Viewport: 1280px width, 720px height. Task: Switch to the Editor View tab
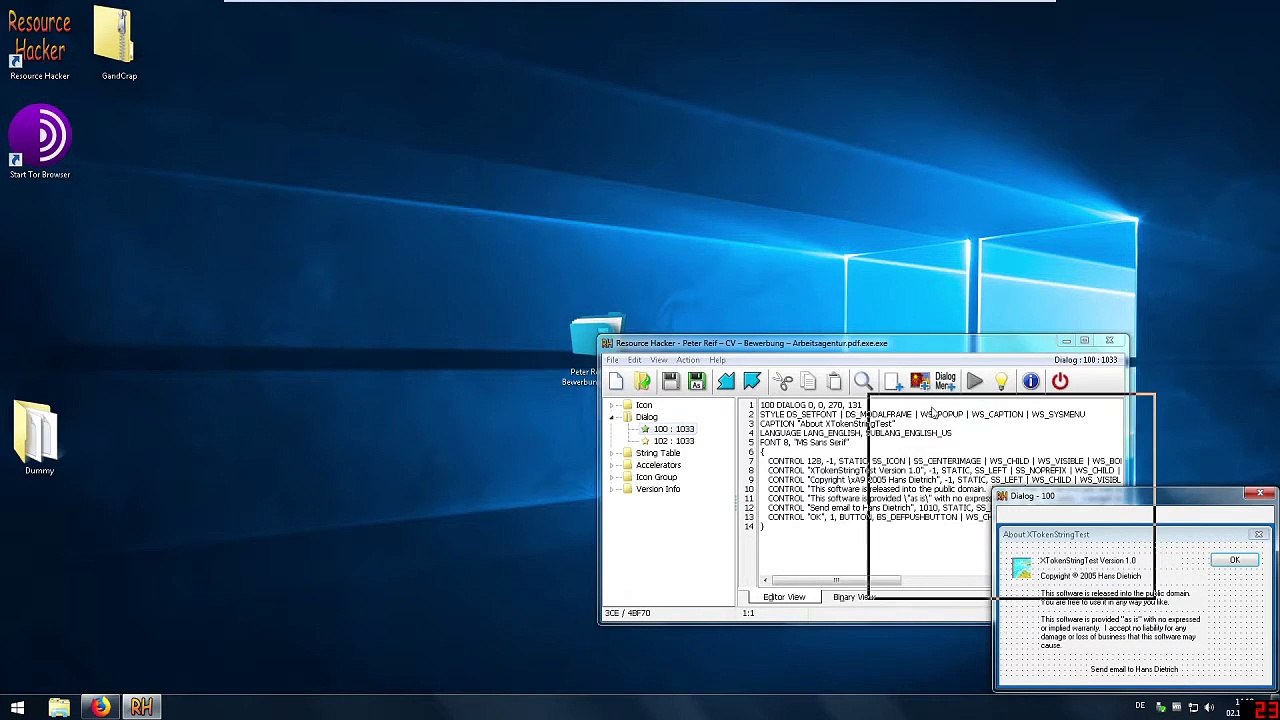(x=784, y=597)
